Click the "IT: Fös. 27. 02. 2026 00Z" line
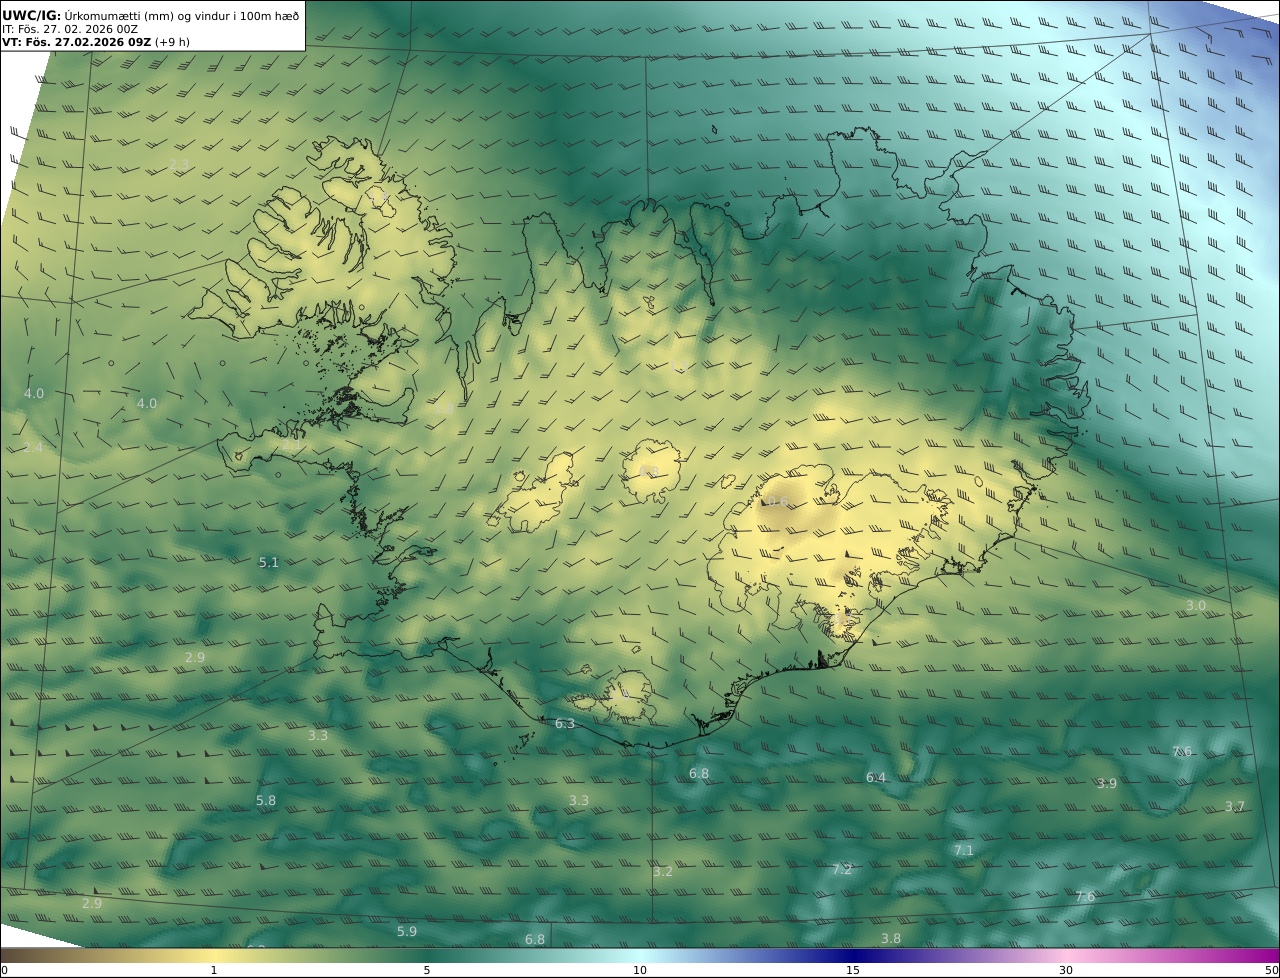The width and height of the screenshot is (1280, 978). click(70, 29)
